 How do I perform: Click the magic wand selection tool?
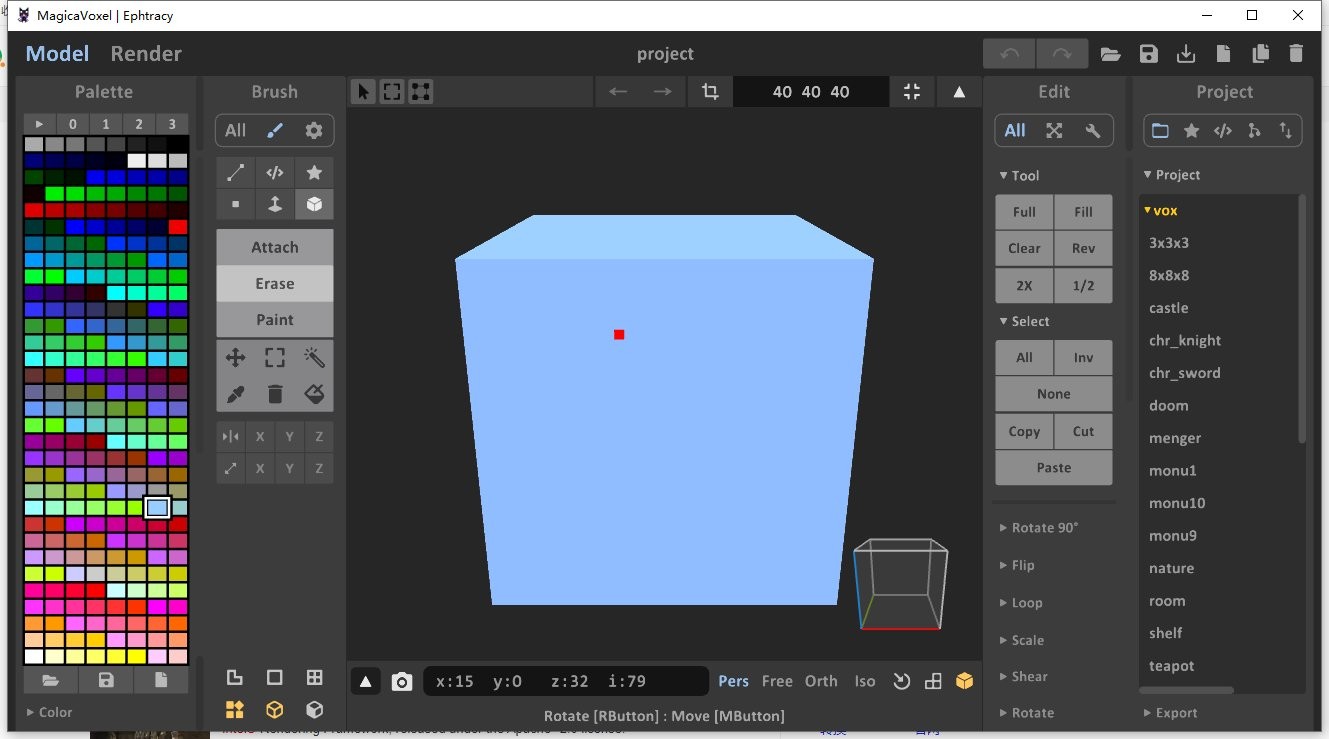pyautogui.click(x=314, y=358)
